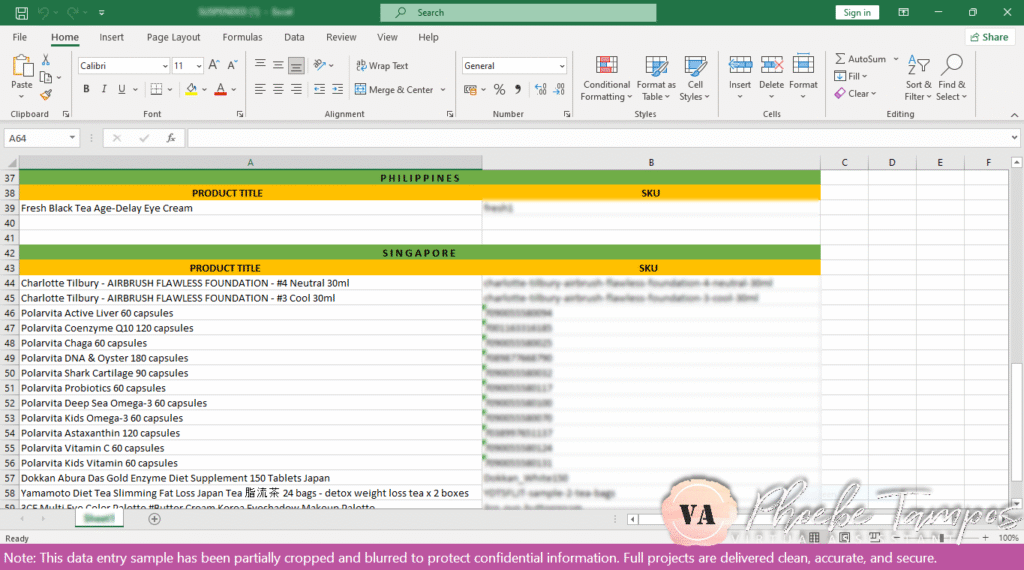This screenshot has height=570, width=1024.
Task: Click the Format Painter brush icon
Action: [x=46, y=95]
